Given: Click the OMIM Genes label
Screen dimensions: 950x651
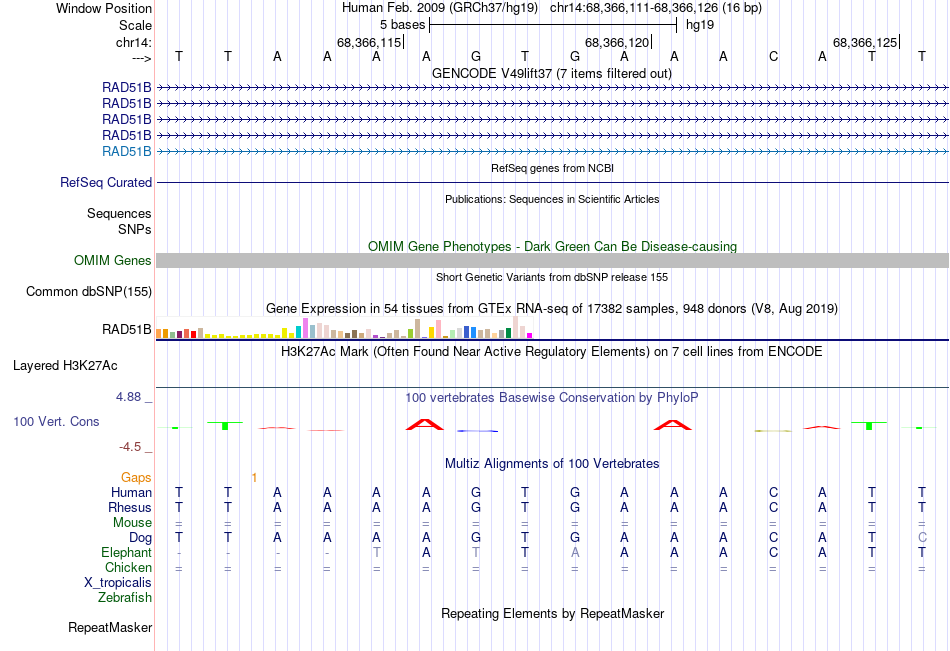Looking at the screenshot, I should point(113,261).
